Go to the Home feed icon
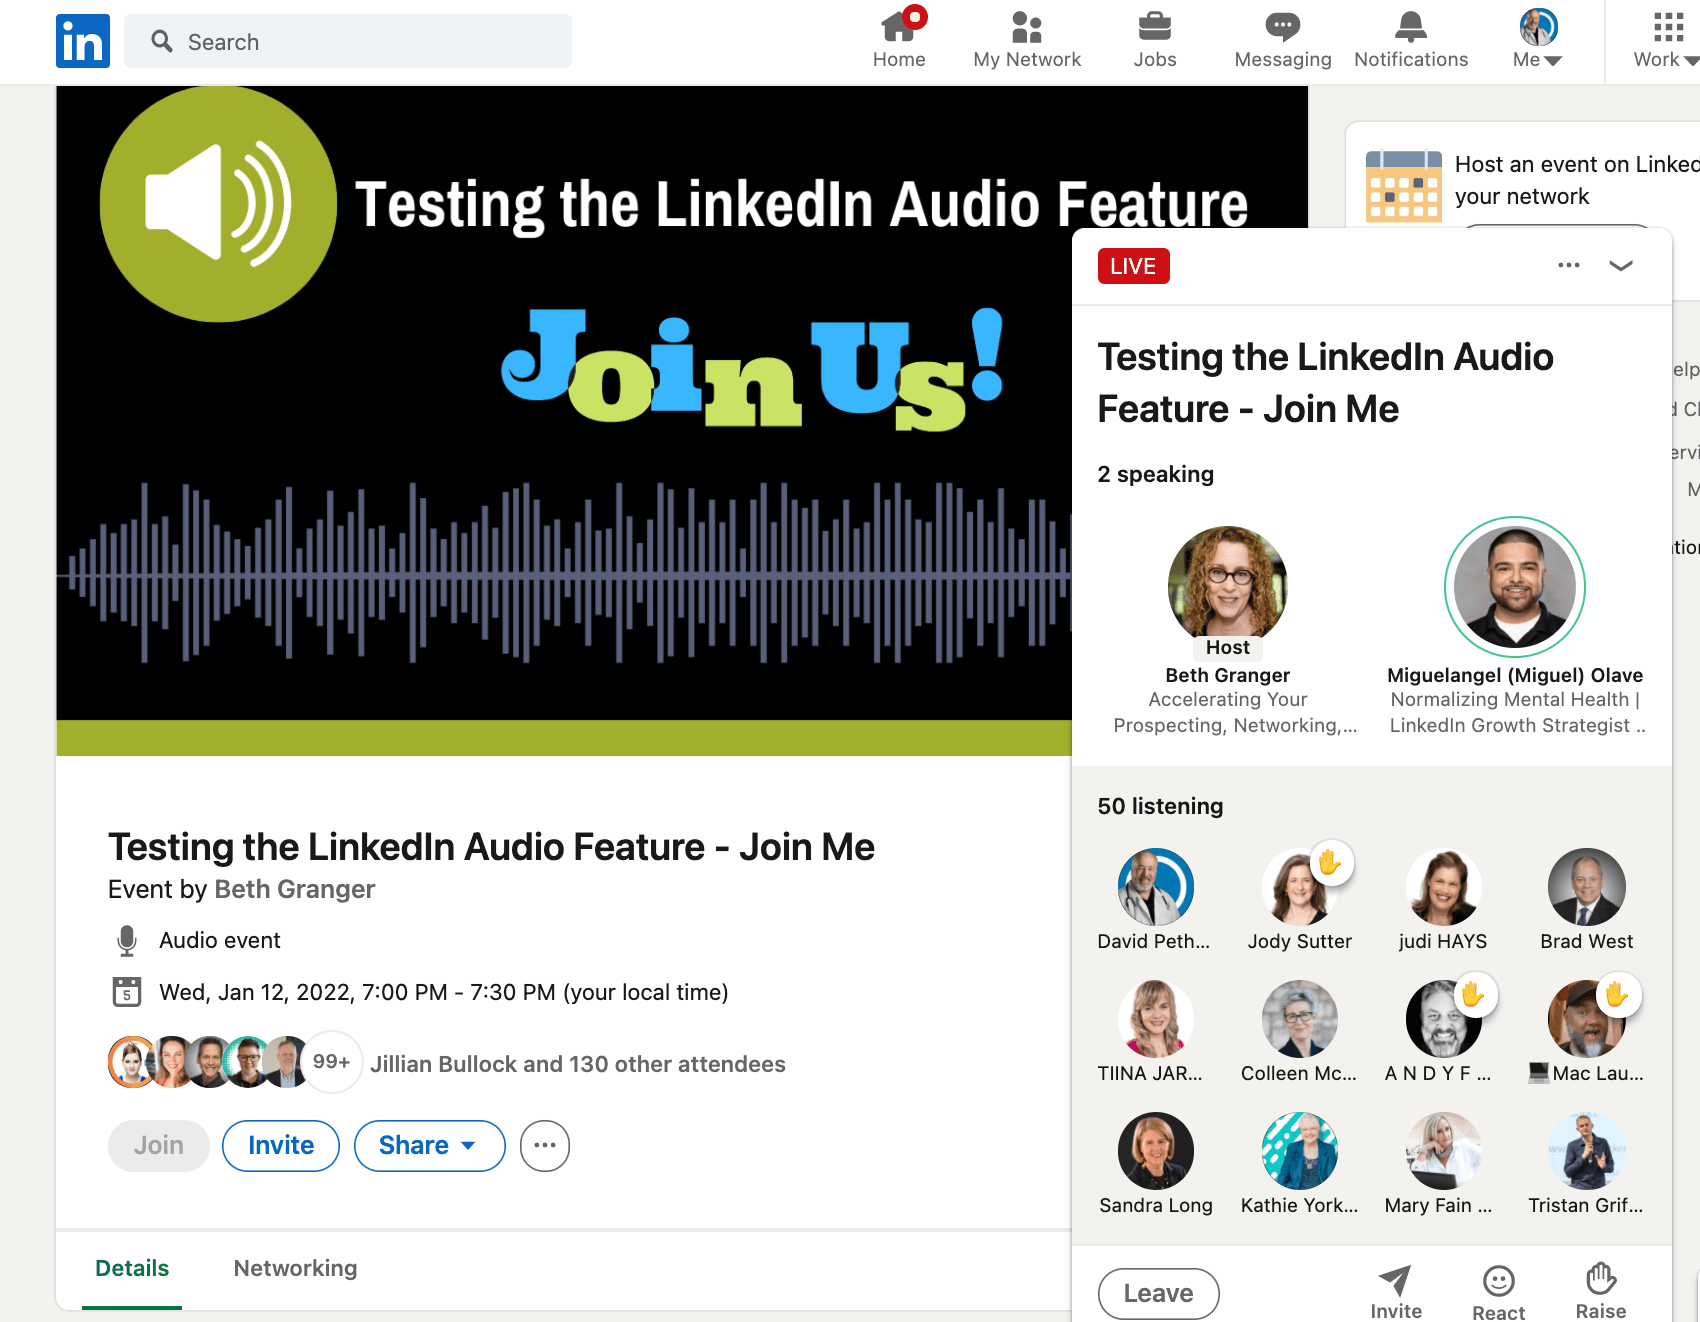This screenshot has width=1700, height=1322. [899, 27]
